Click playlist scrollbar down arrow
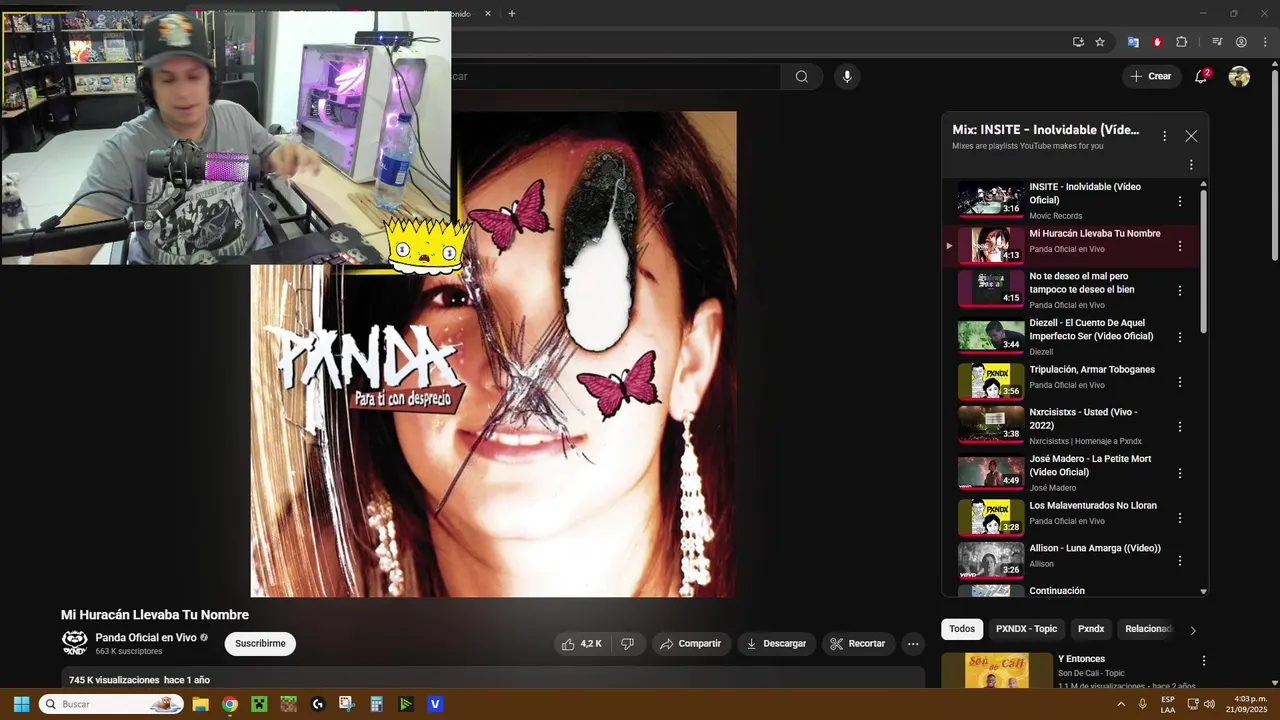The image size is (1280, 720). (x=1203, y=591)
